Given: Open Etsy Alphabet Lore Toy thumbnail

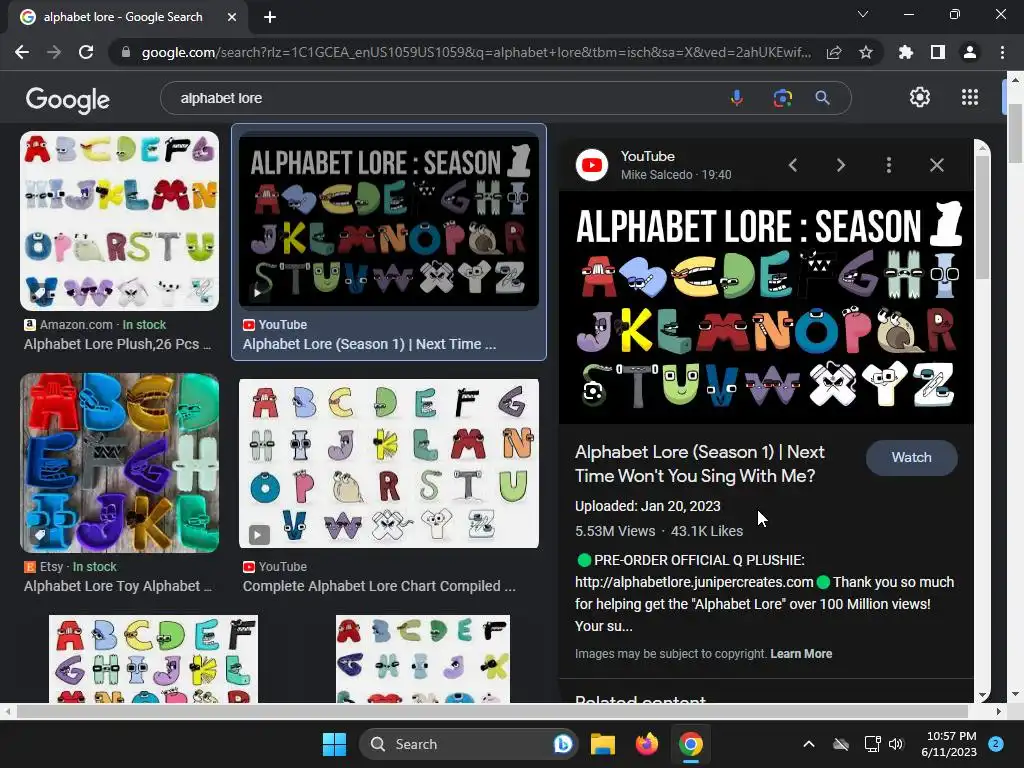Looking at the screenshot, I should coord(120,463).
